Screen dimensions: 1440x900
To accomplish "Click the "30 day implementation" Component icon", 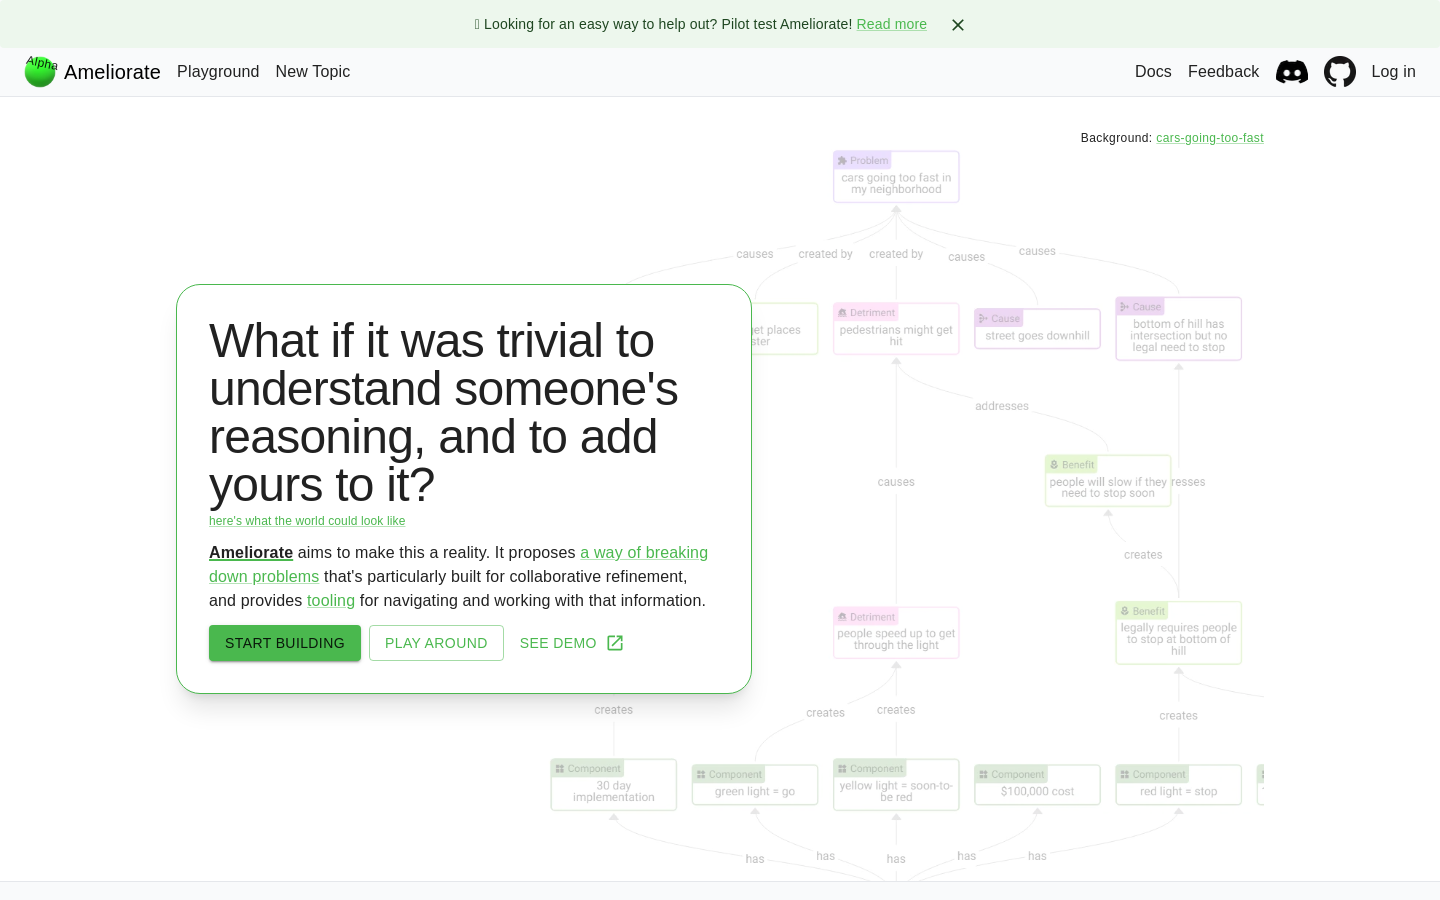I will click(560, 769).
